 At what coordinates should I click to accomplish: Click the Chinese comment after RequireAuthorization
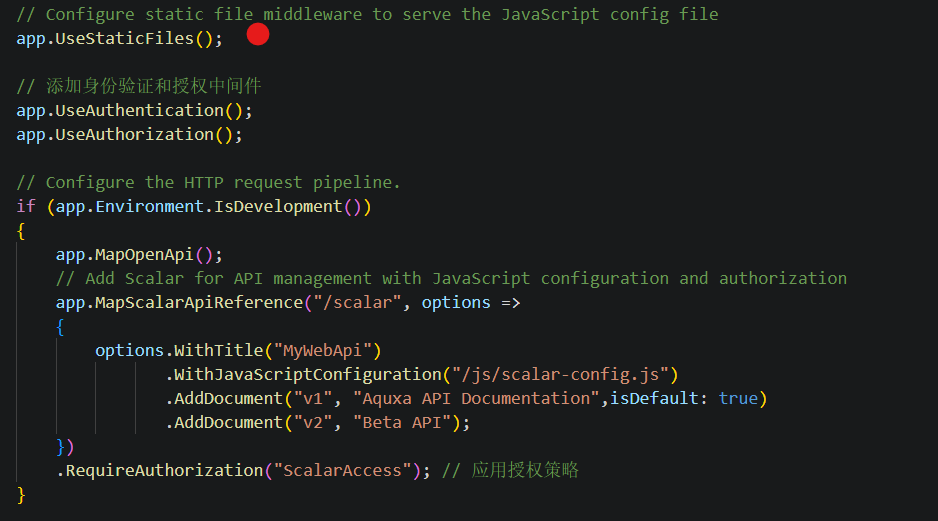coord(510,471)
